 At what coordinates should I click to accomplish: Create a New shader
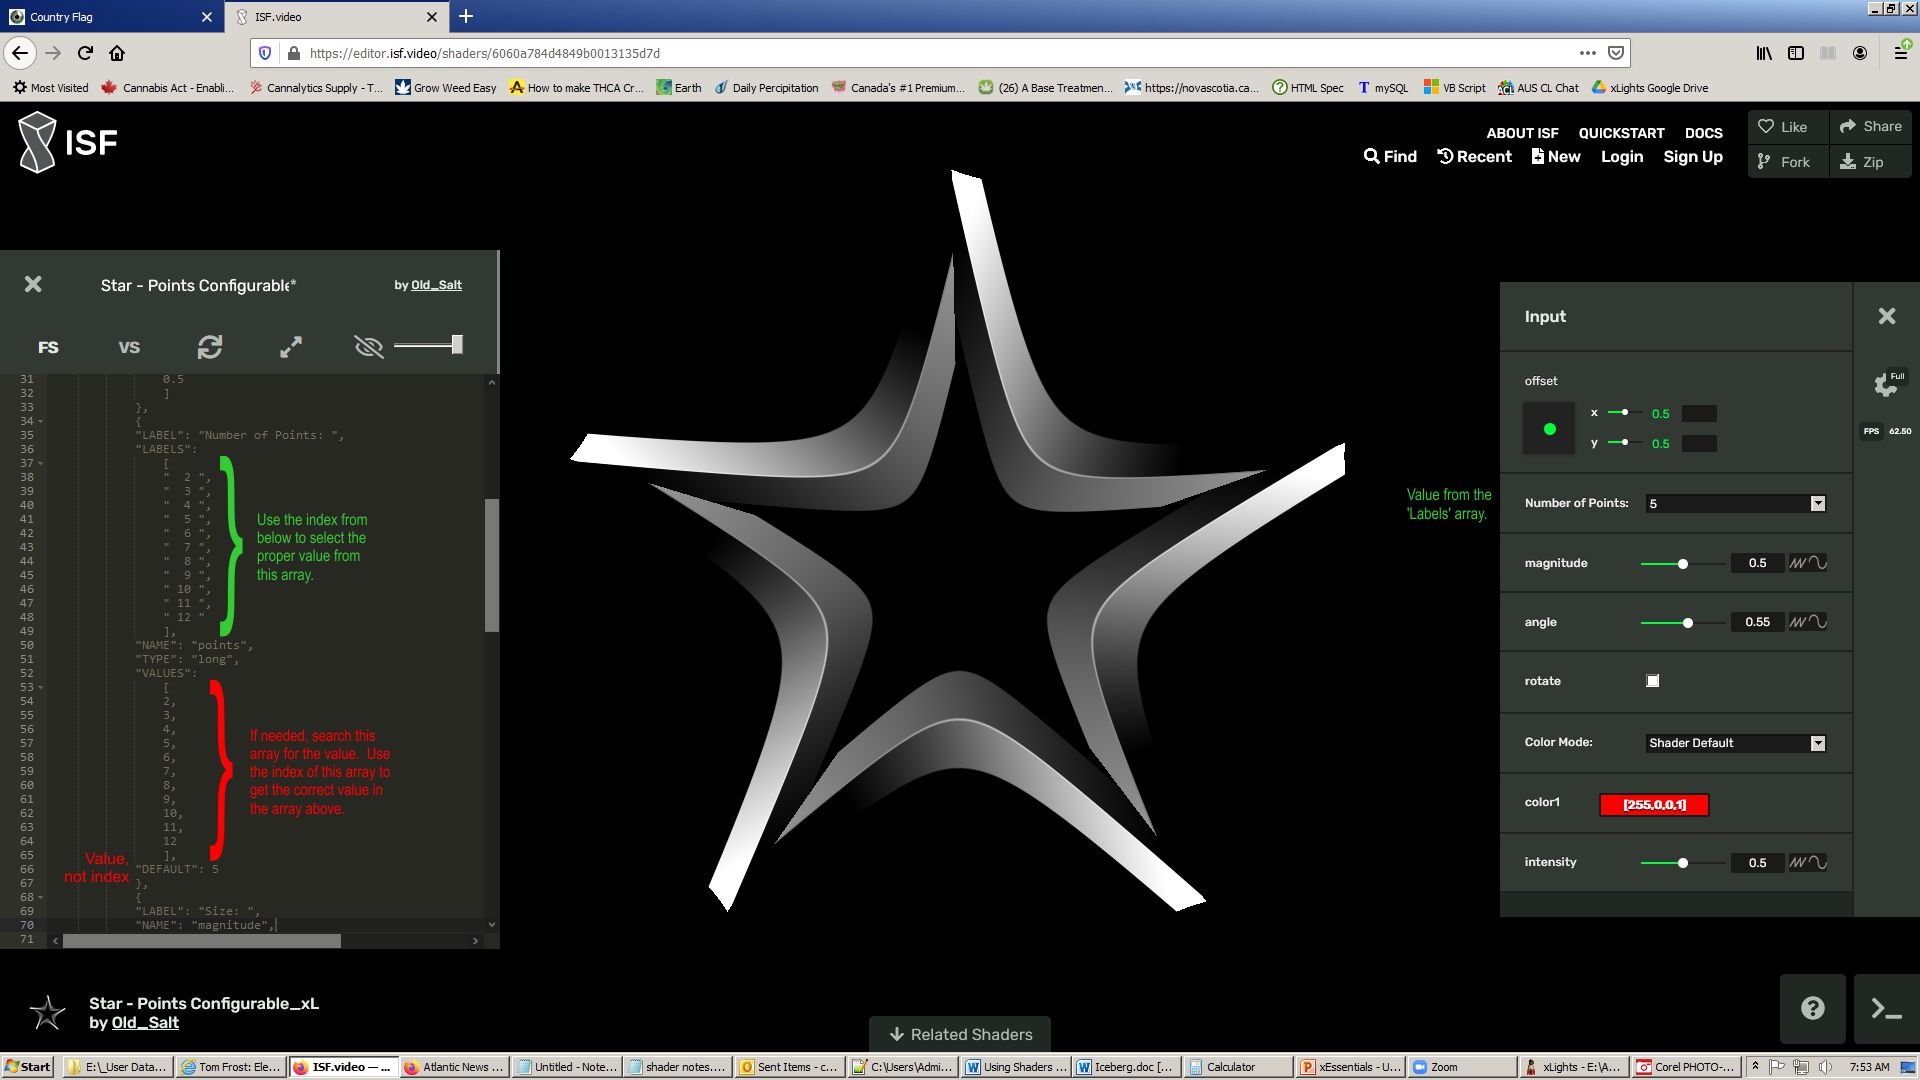point(1556,157)
